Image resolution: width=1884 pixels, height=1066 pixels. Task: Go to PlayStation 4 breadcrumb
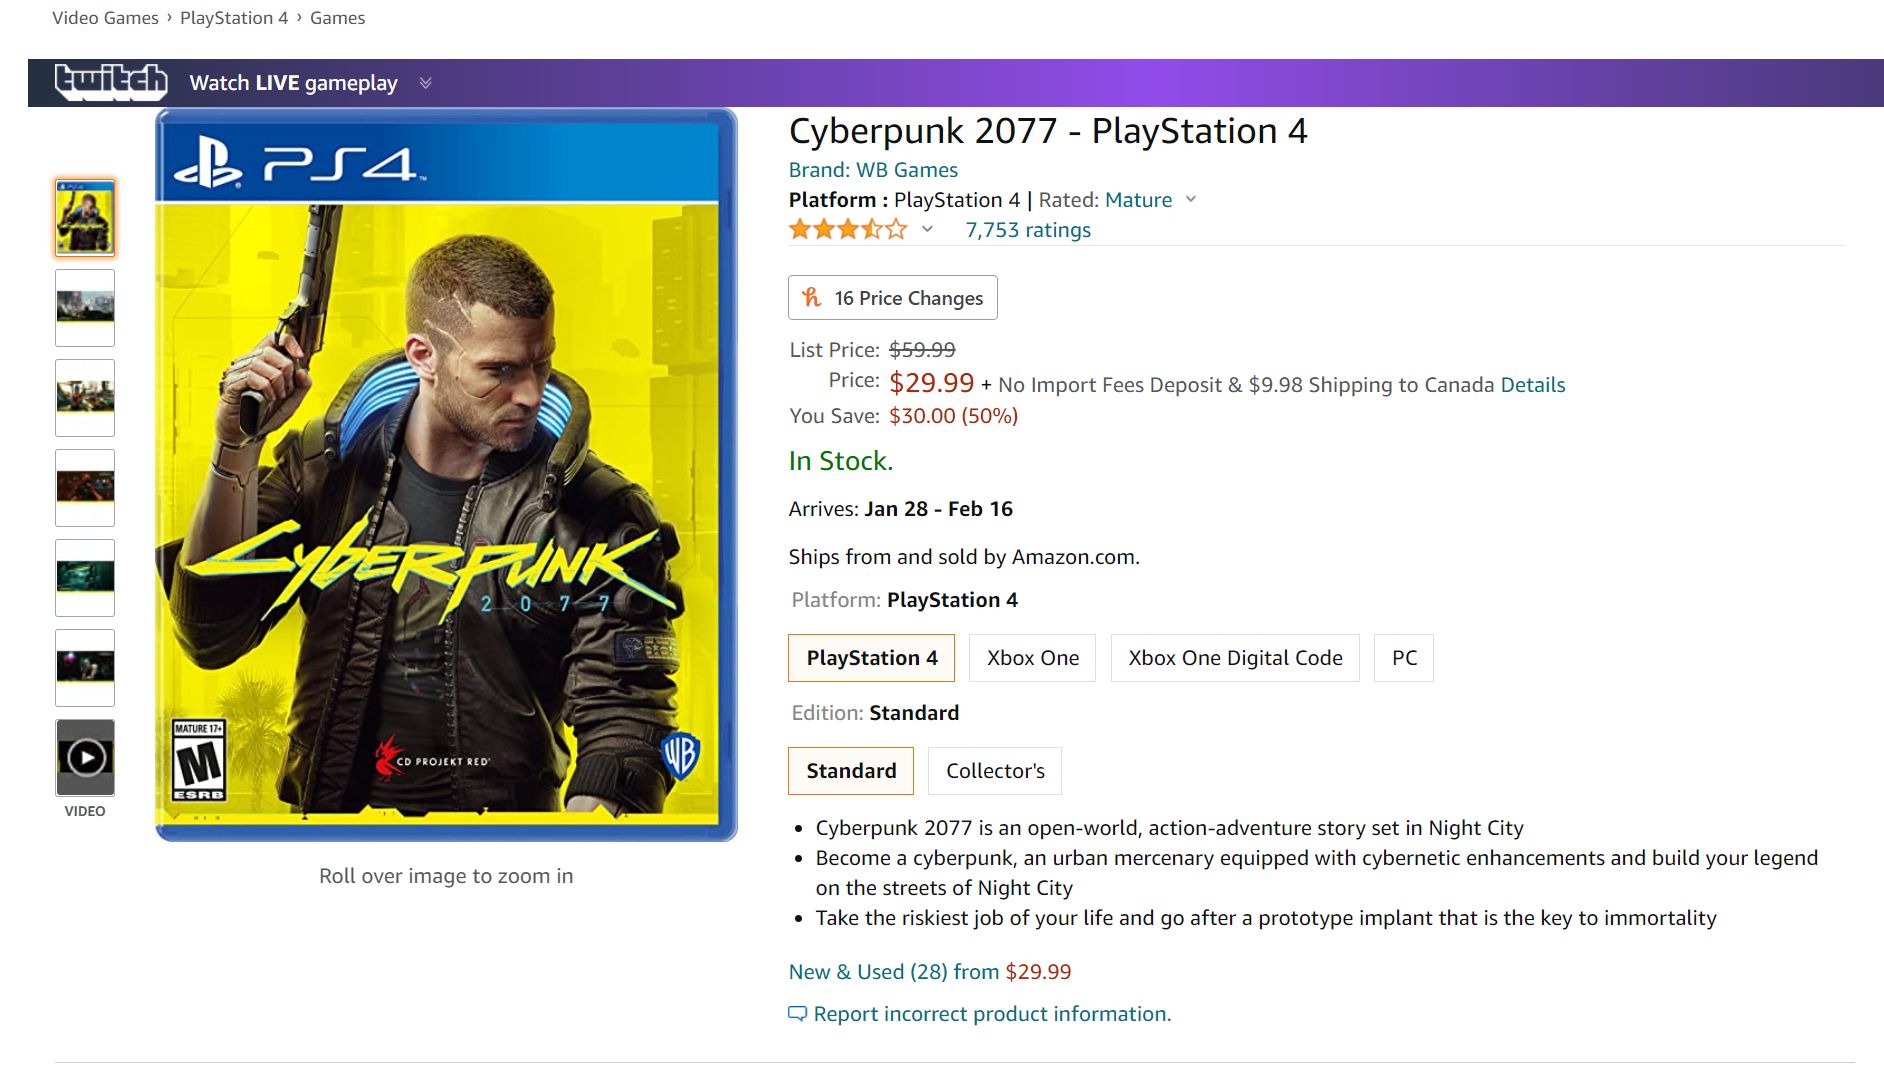[x=234, y=18]
